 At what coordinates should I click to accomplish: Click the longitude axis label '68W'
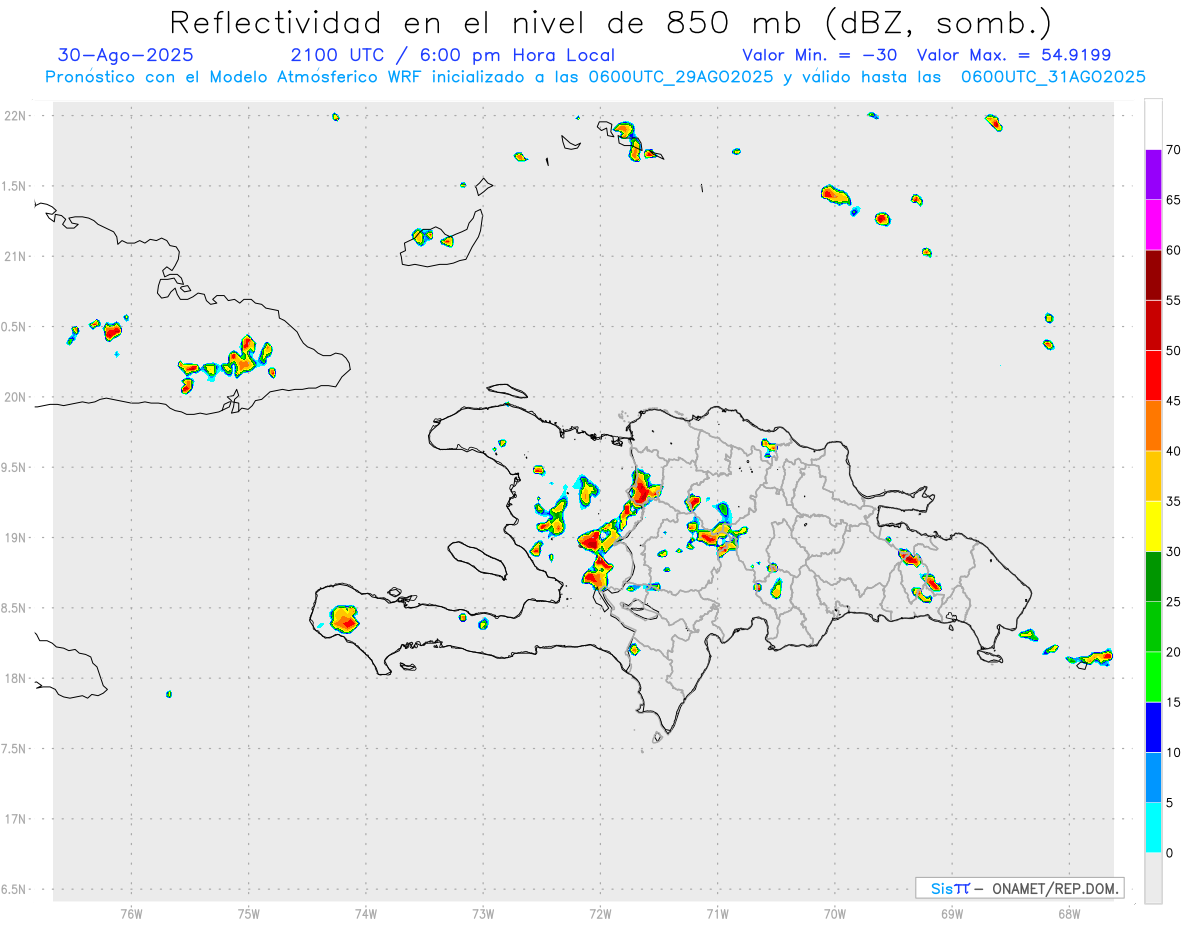(1069, 914)
